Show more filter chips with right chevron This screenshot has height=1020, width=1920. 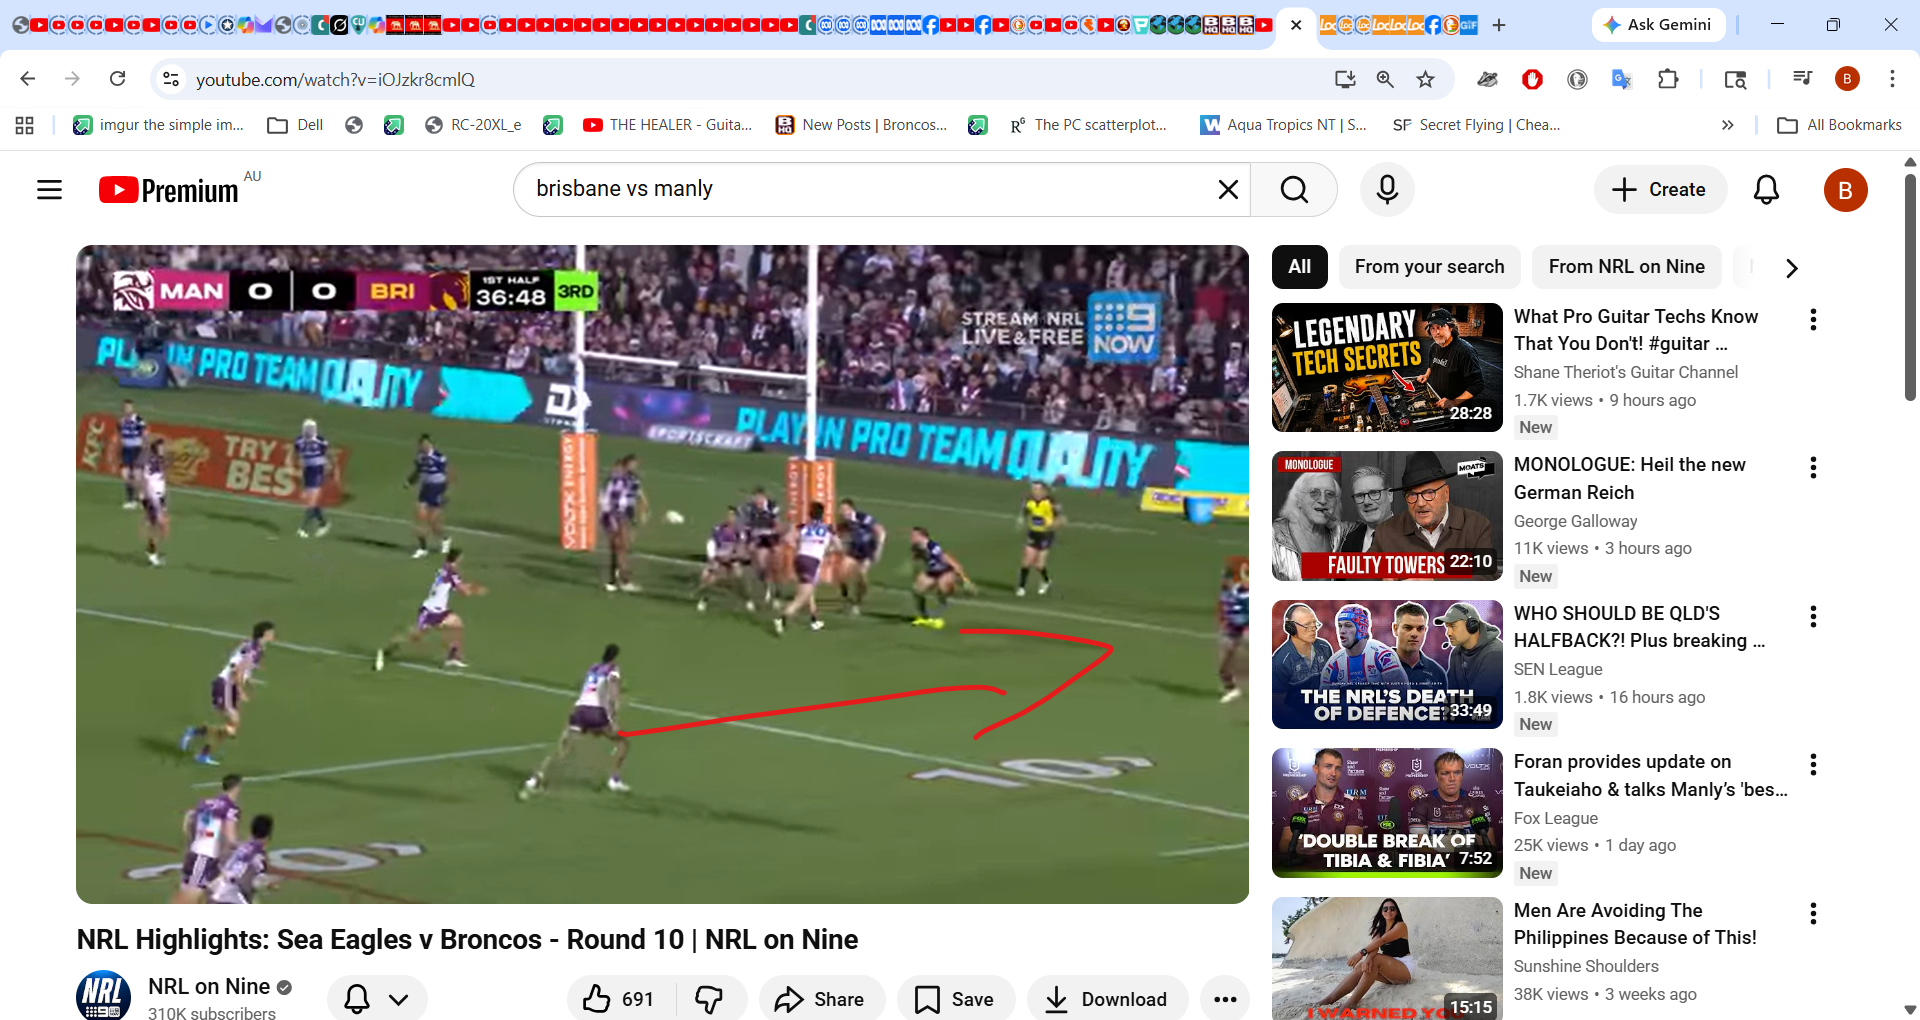pyautogui.click(x=1791, y=268)
